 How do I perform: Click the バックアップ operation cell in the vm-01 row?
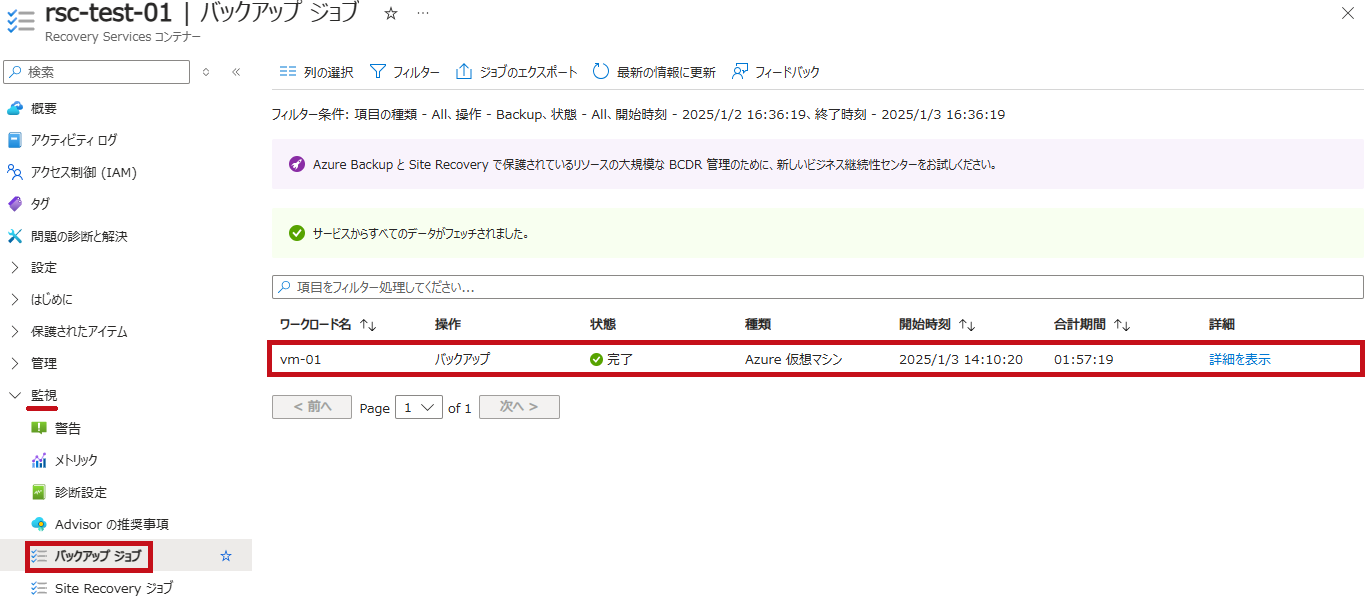point(462,359)
